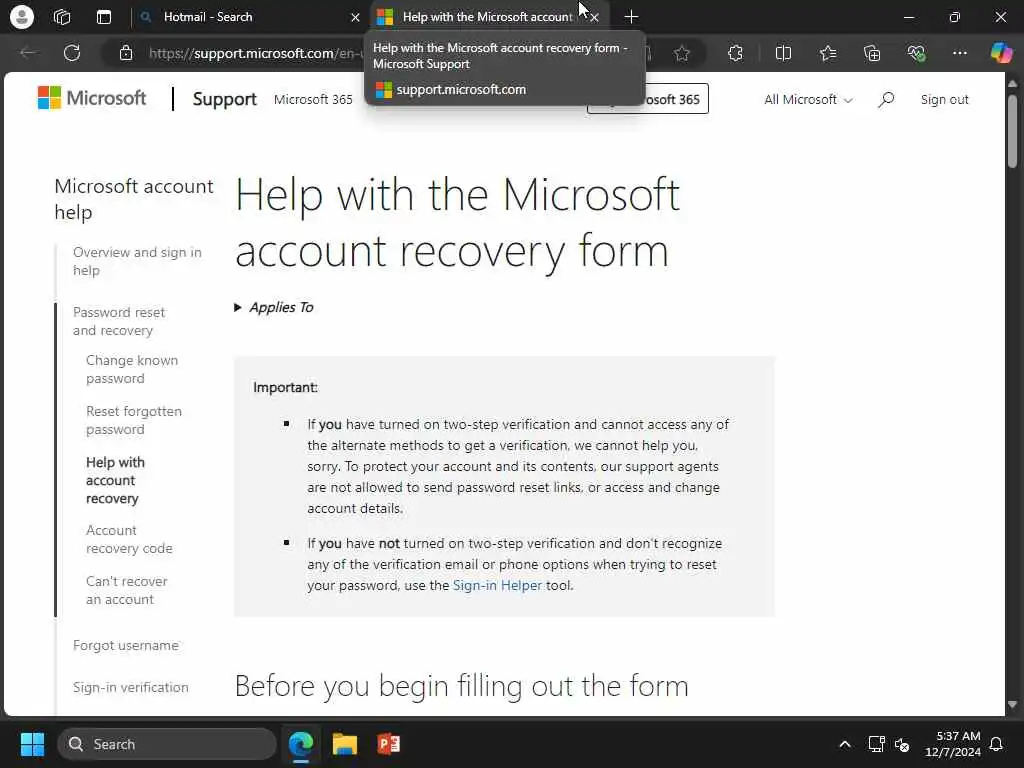Close the Hotmail - Search tab
Image resolution: width=1024 pixels, height=768 pixels.
[x=355, y=17]
